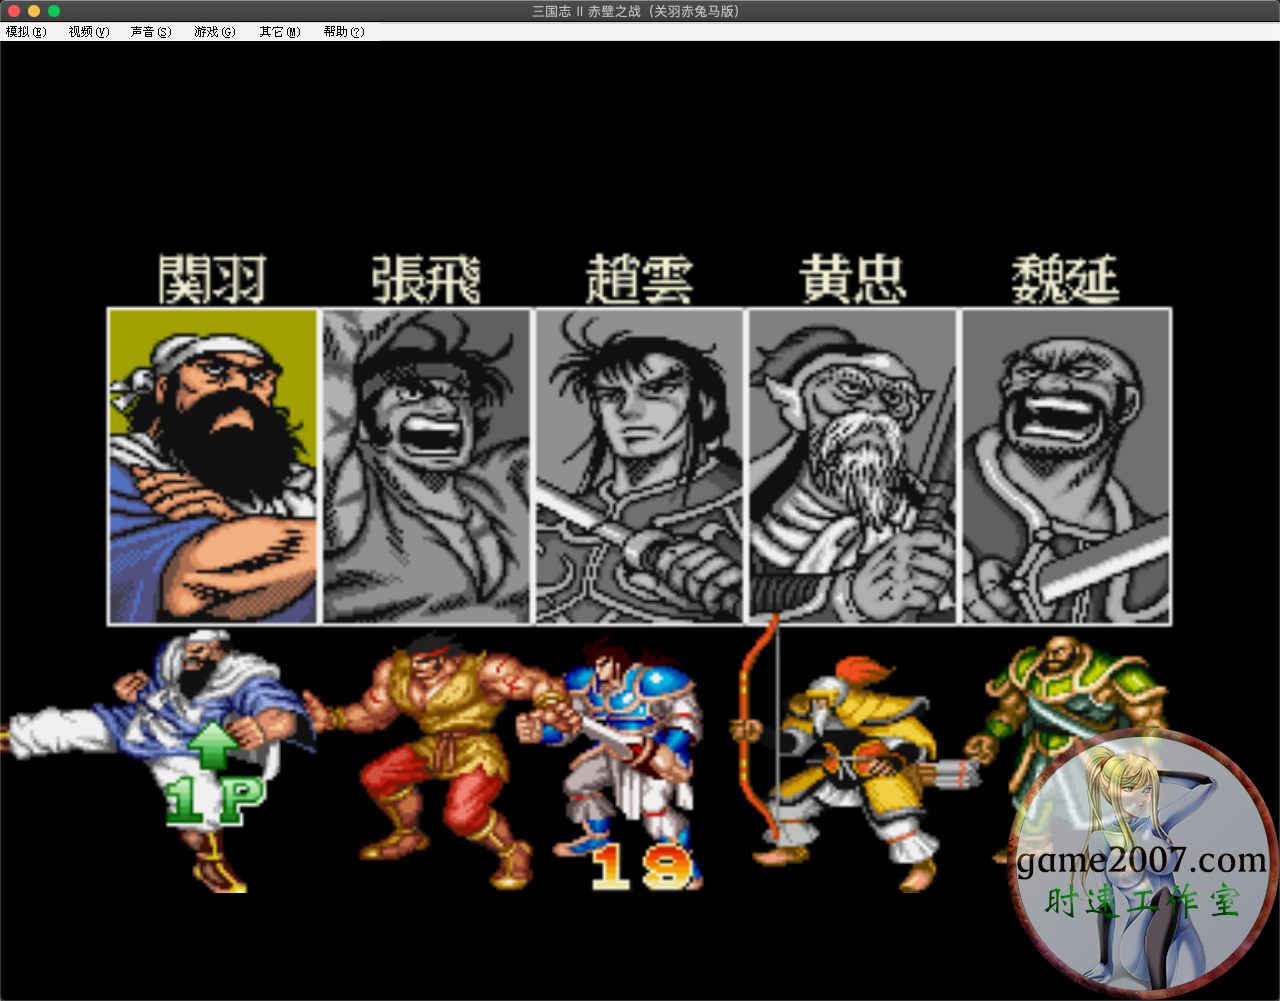This screenshot has height=1001, width=1280.
Task: Click the countdown timer number 19
Action: pos(640,867)
